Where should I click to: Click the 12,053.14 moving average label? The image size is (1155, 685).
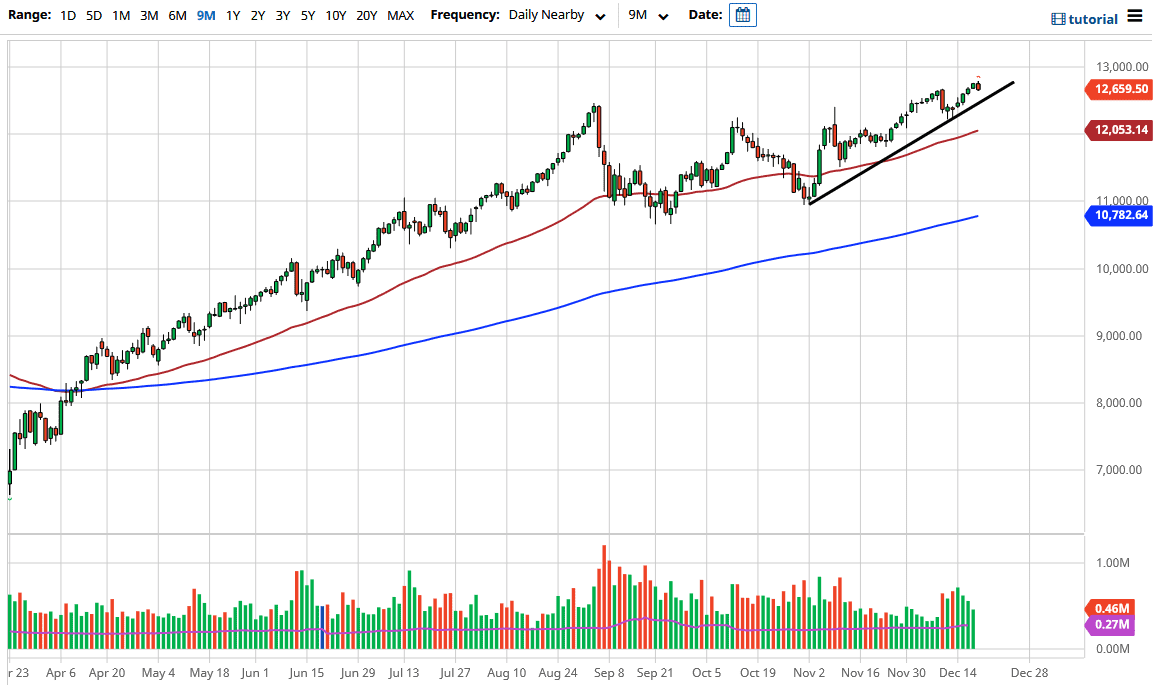click(x=1120, y=130)
